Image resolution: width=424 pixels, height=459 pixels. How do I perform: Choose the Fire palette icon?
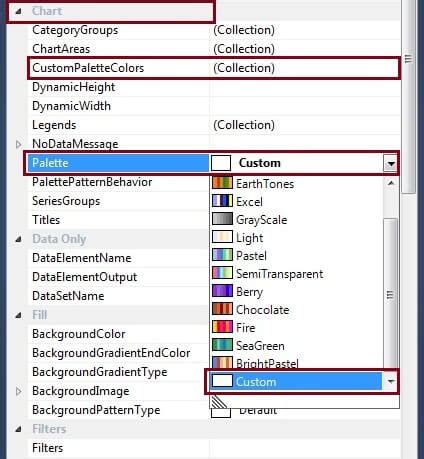[x=222, y=327]
